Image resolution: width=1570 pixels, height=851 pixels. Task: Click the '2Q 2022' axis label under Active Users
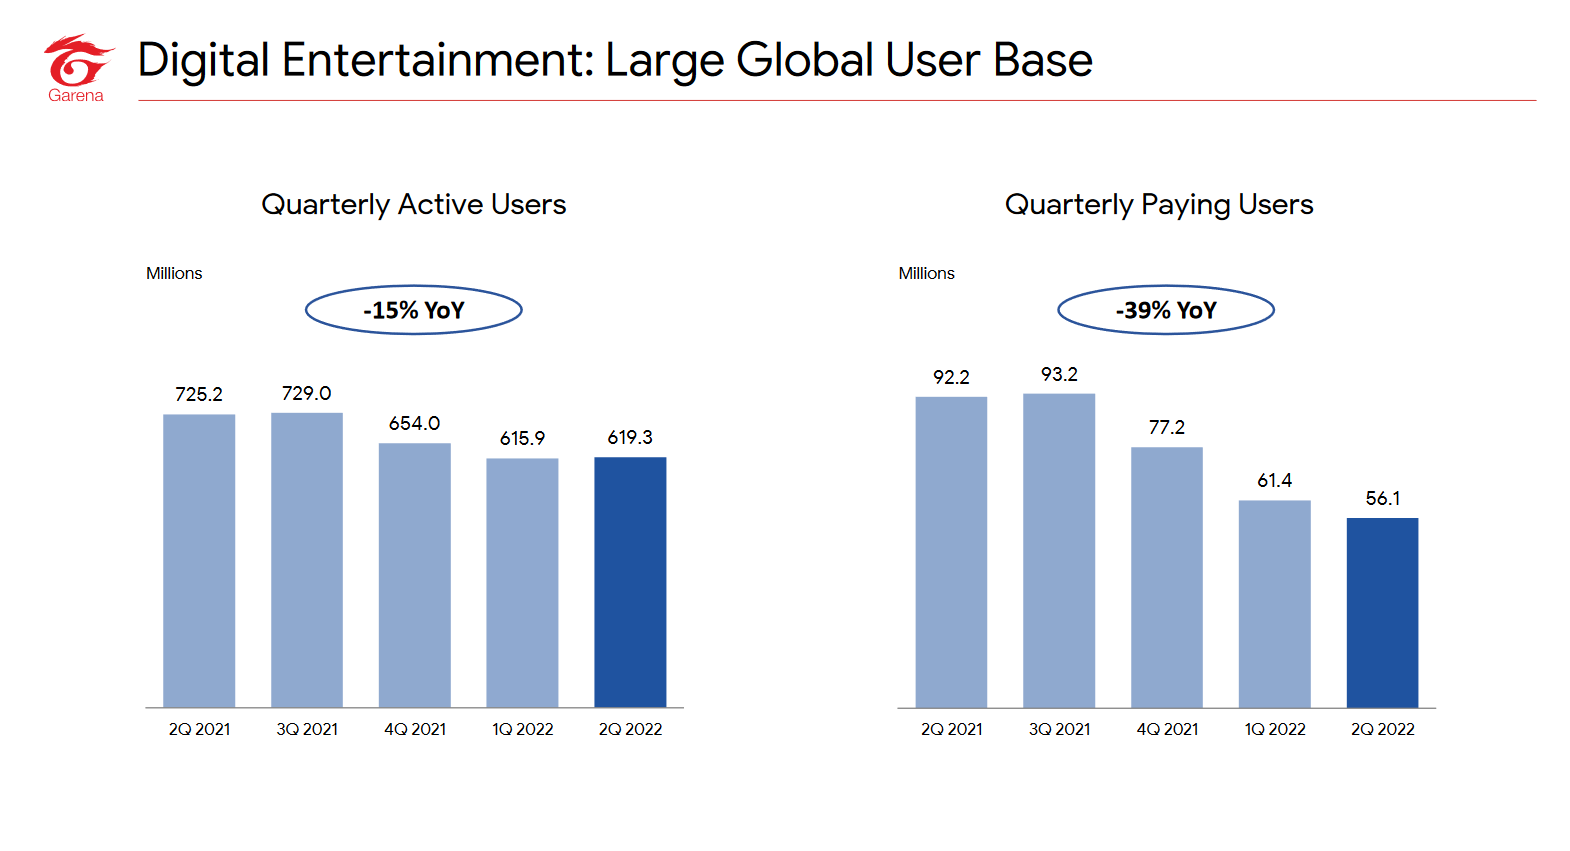[630, 729]
